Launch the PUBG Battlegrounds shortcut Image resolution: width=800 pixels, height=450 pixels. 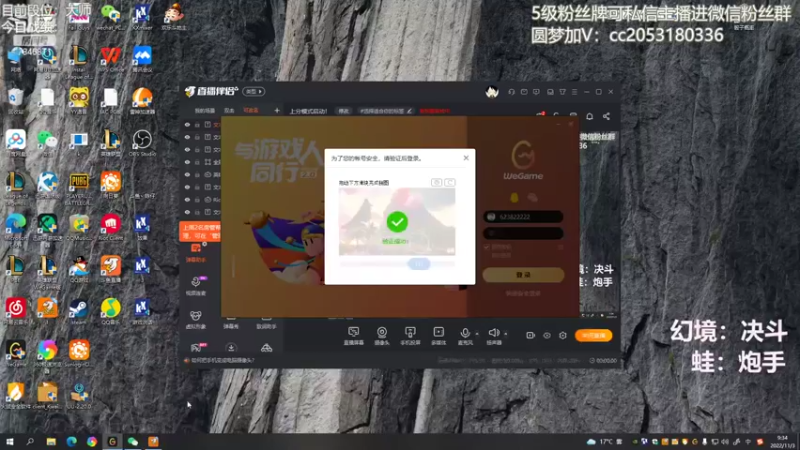coord(79,186)
